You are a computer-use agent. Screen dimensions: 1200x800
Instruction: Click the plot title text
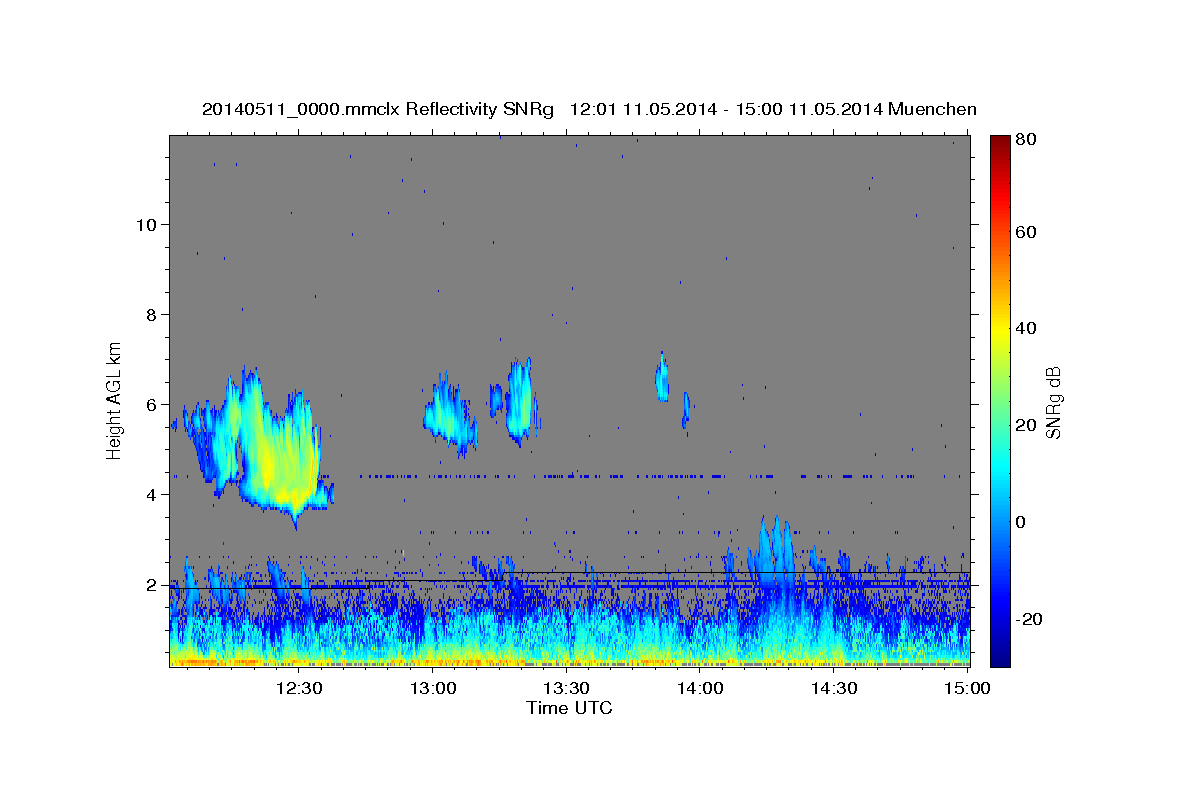click(x=589, y=109)
